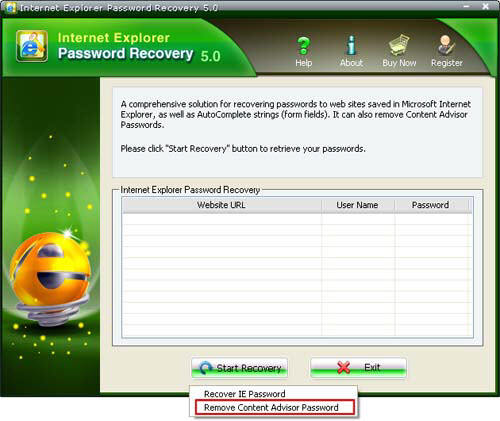
Task: Close the Password Recovery window
Action: [x=486, y=6]
